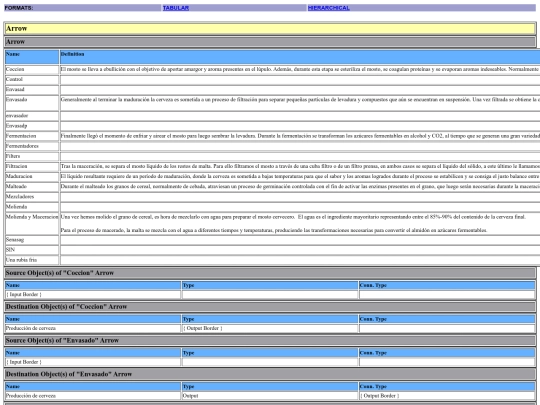Click the 'Source Object(s) of "Envasado" Arrow' header
The height and width of the screenshot is (405, 540).
click(x=270, y=341)
